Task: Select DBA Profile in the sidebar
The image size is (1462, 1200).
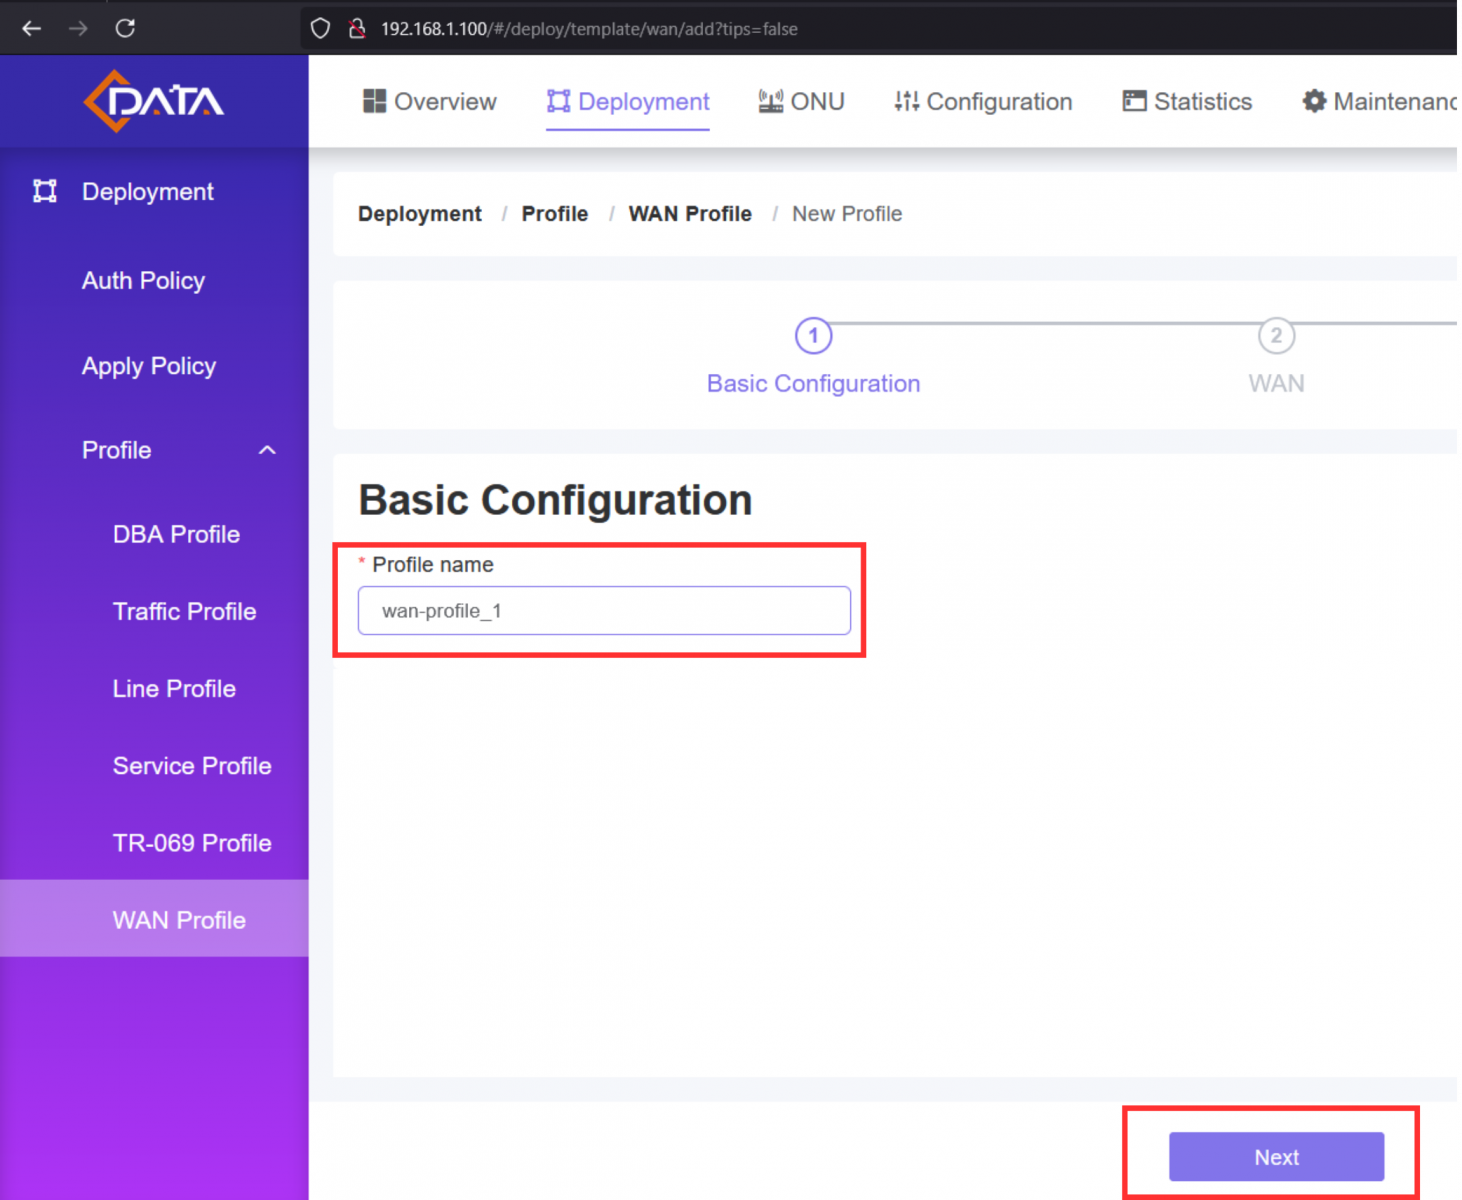Action: 176,534
